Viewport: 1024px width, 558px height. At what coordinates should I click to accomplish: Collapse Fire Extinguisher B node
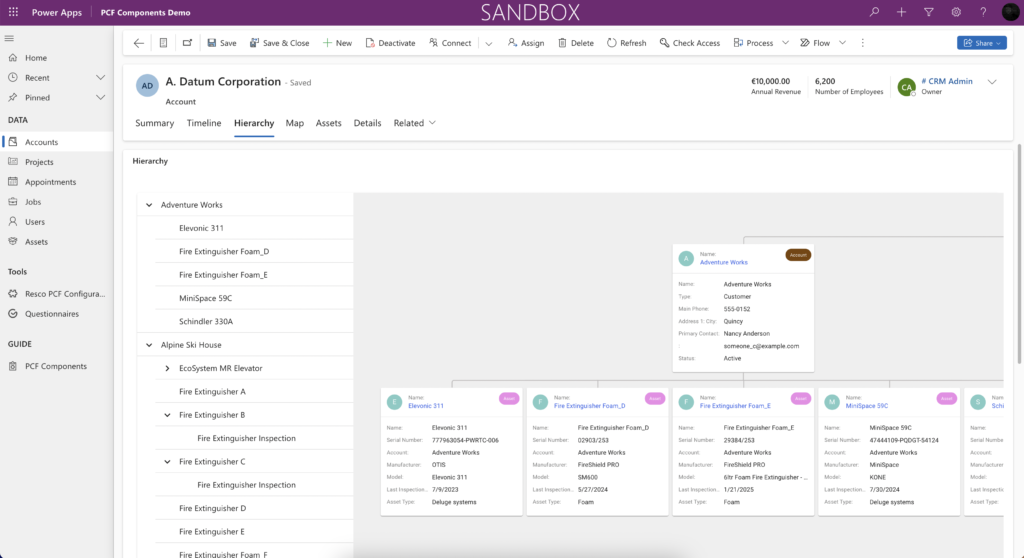click(x=167, y=415)
